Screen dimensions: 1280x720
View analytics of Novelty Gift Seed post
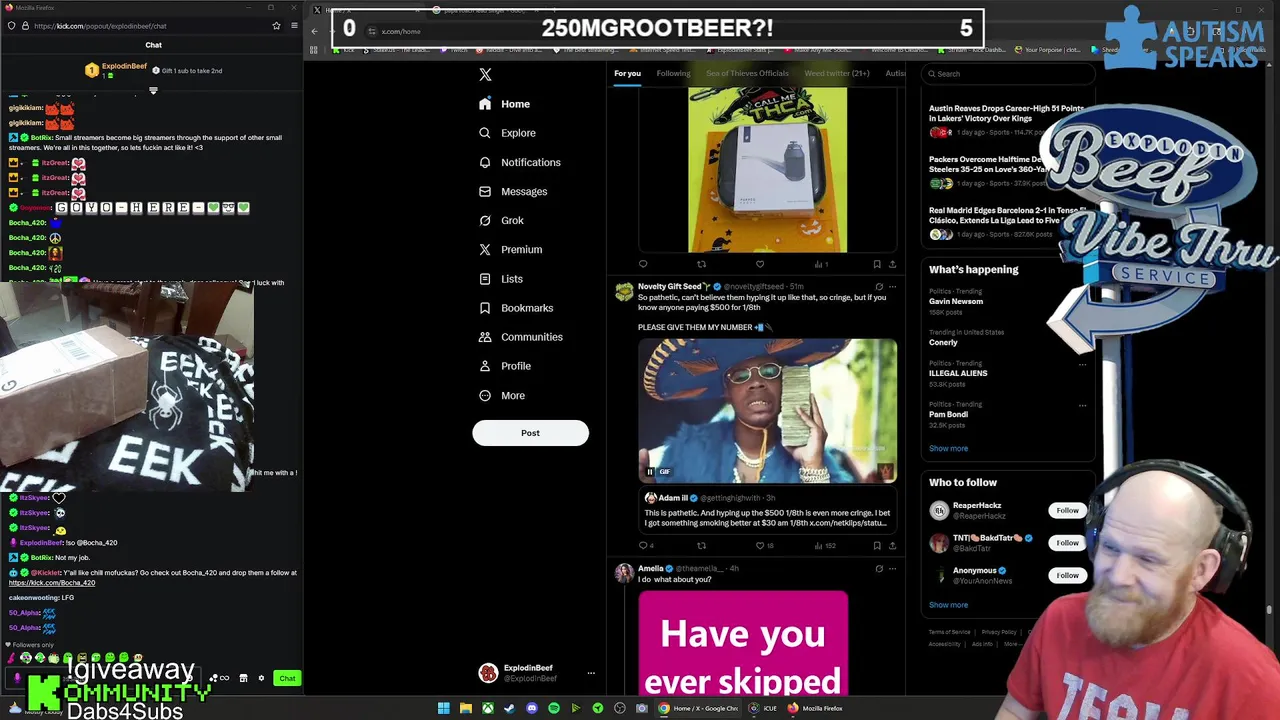point(824,545)
